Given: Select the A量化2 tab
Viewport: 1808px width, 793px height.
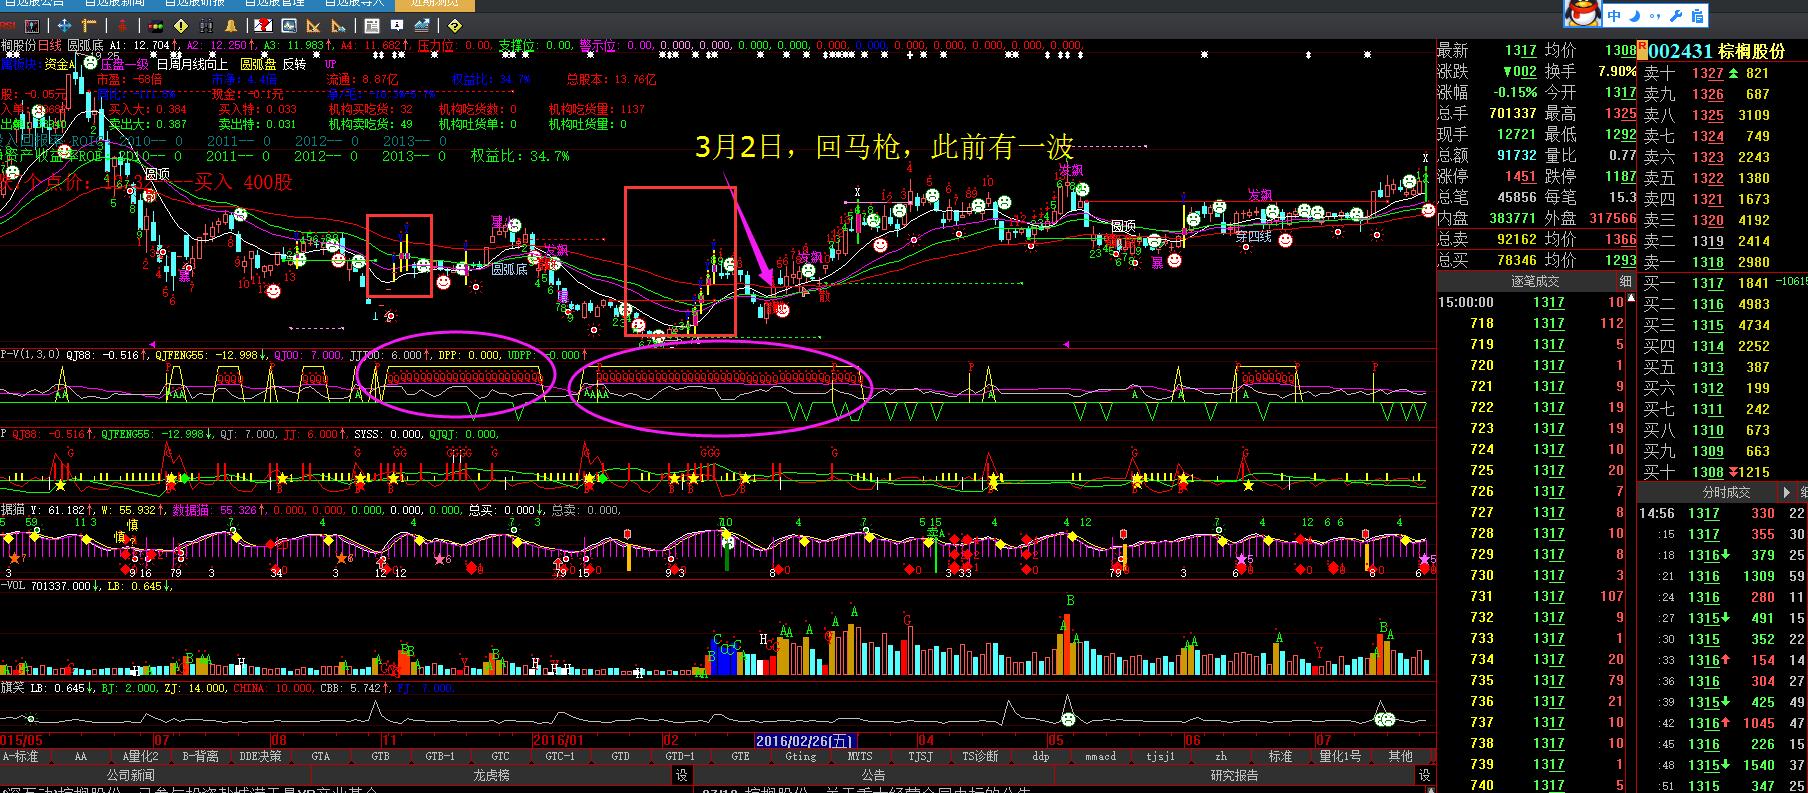Looking at the screenshot, I should pos(140,757).
